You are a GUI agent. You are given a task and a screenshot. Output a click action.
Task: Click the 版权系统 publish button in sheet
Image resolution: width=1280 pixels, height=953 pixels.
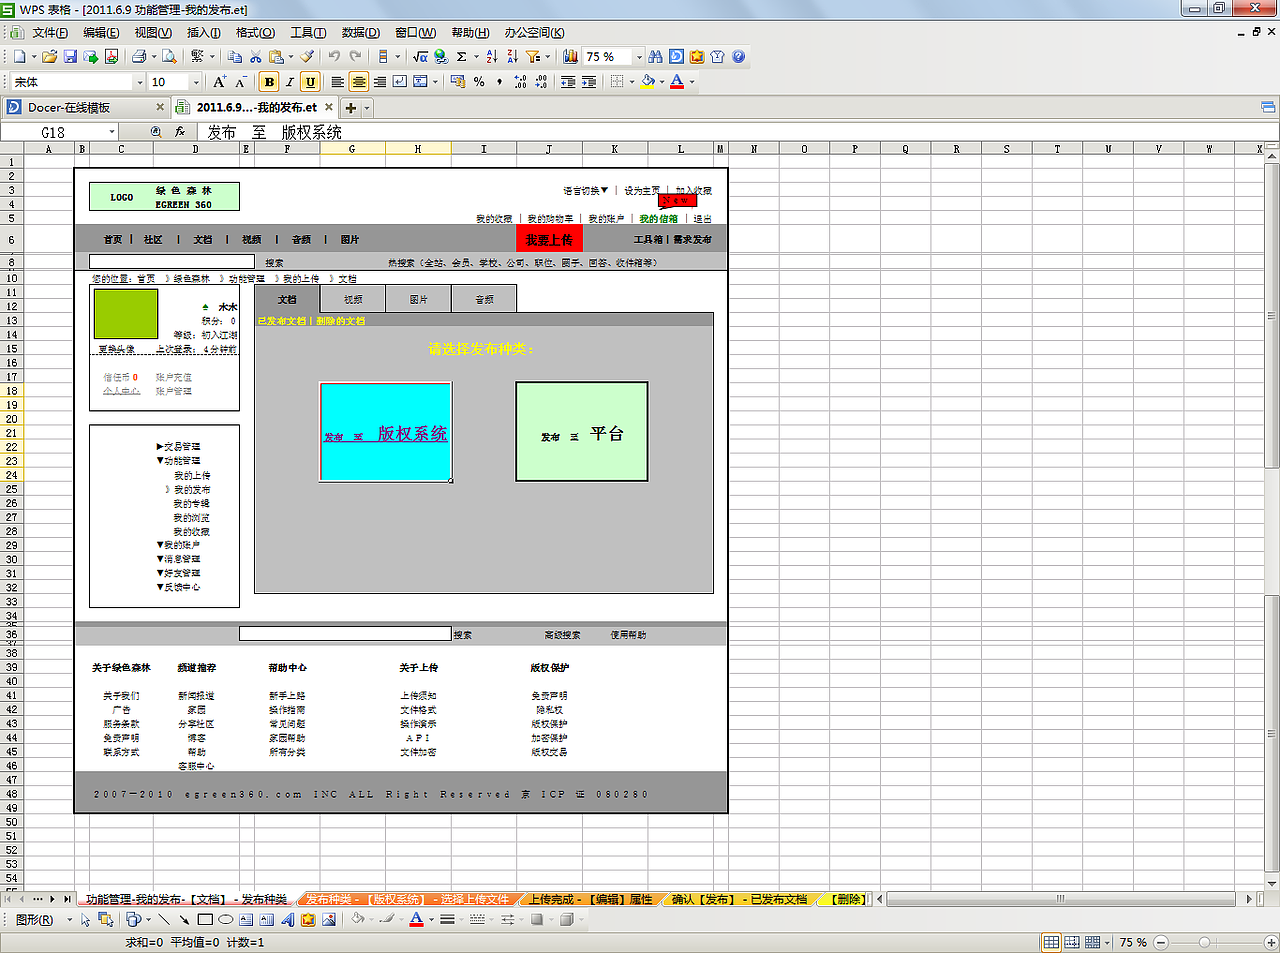(386, 432)
